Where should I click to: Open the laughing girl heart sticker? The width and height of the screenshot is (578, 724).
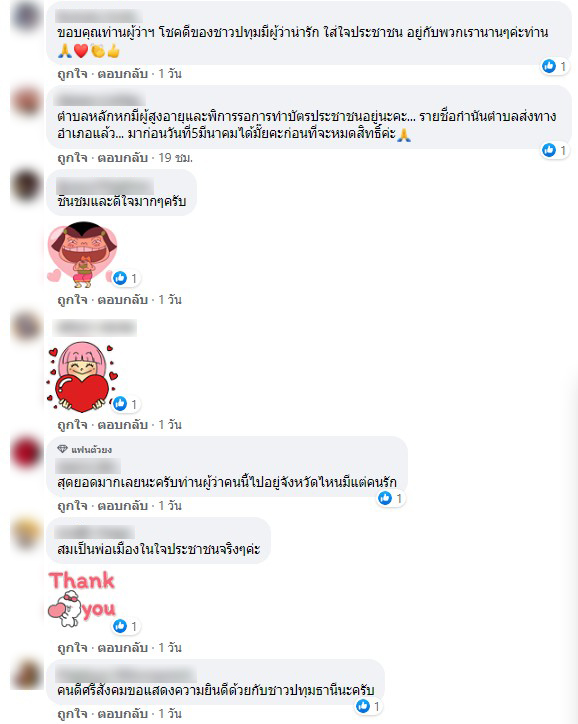(x=82, y=255)
